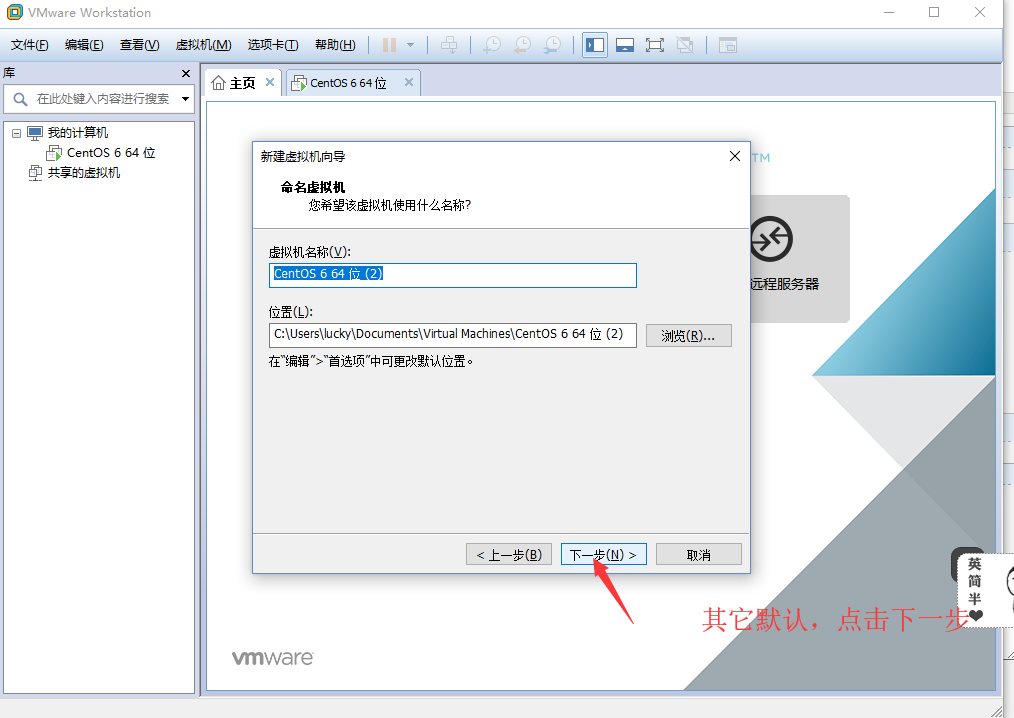Open the 文件(F) menu

pos(30,45)
